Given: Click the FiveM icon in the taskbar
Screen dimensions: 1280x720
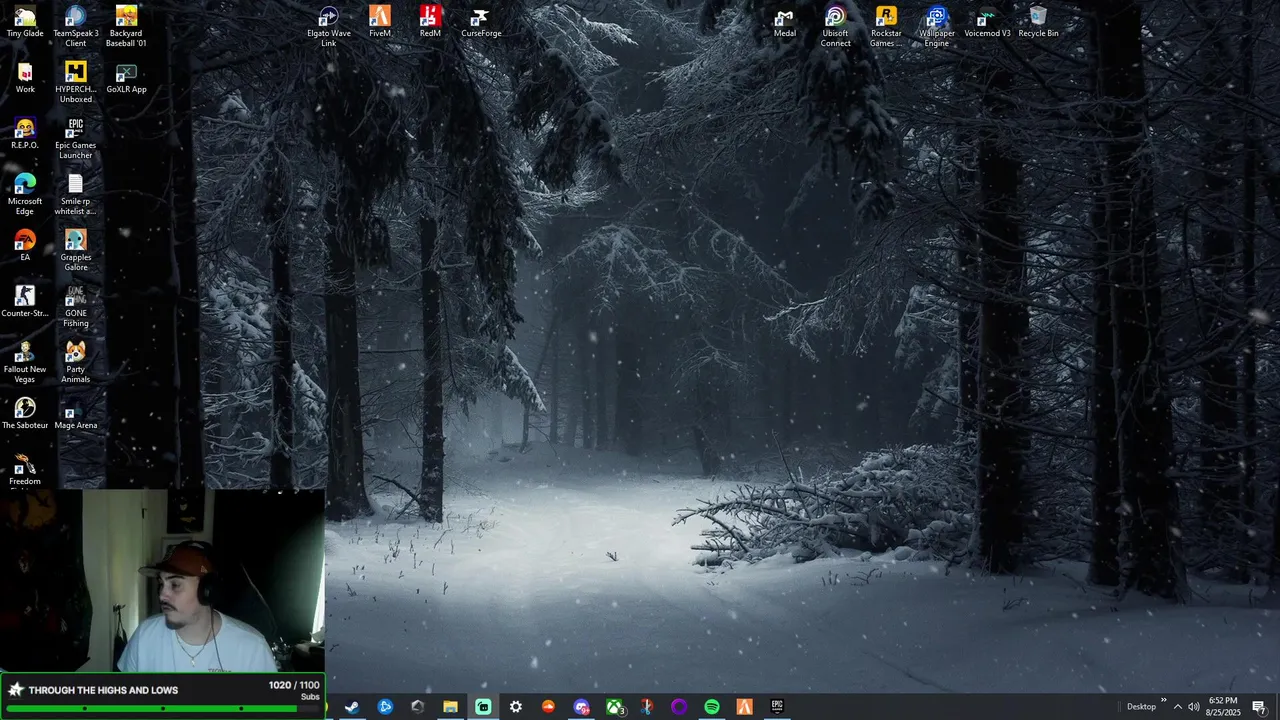Looking at the screenshot, I should tap(744, 707).
